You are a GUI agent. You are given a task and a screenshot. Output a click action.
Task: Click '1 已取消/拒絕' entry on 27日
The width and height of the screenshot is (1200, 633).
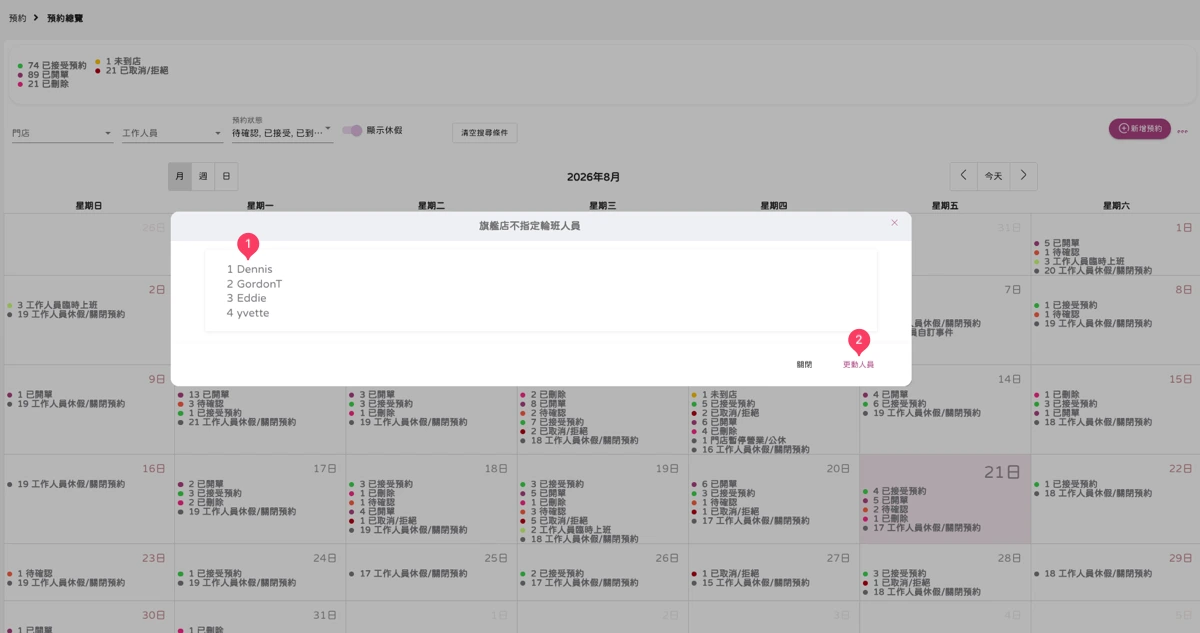click(x=732, y=574)
